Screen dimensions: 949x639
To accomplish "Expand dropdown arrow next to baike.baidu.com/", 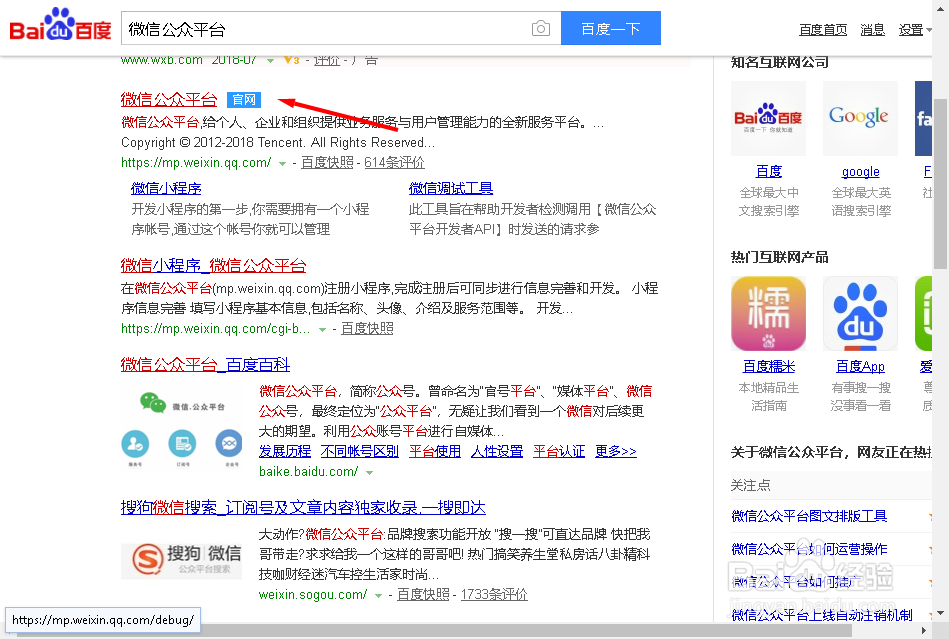I will [369, 473].
